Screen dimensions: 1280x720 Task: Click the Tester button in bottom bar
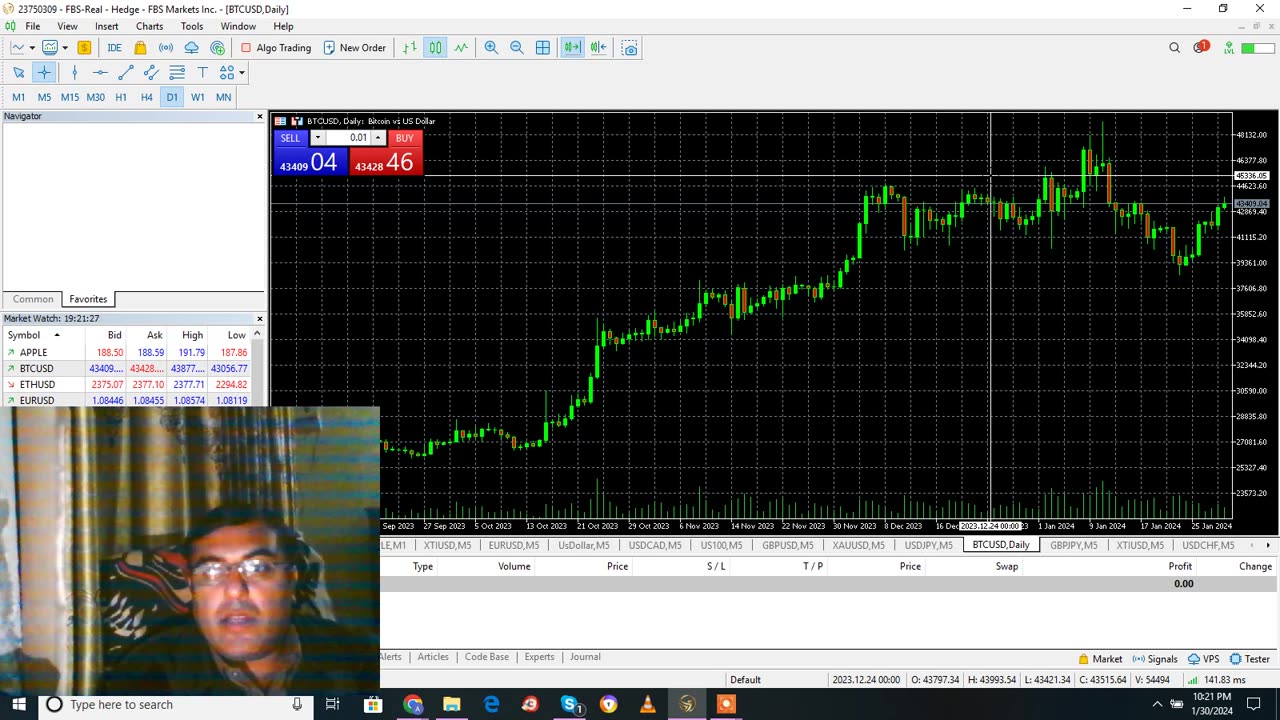click(1250, 659)
